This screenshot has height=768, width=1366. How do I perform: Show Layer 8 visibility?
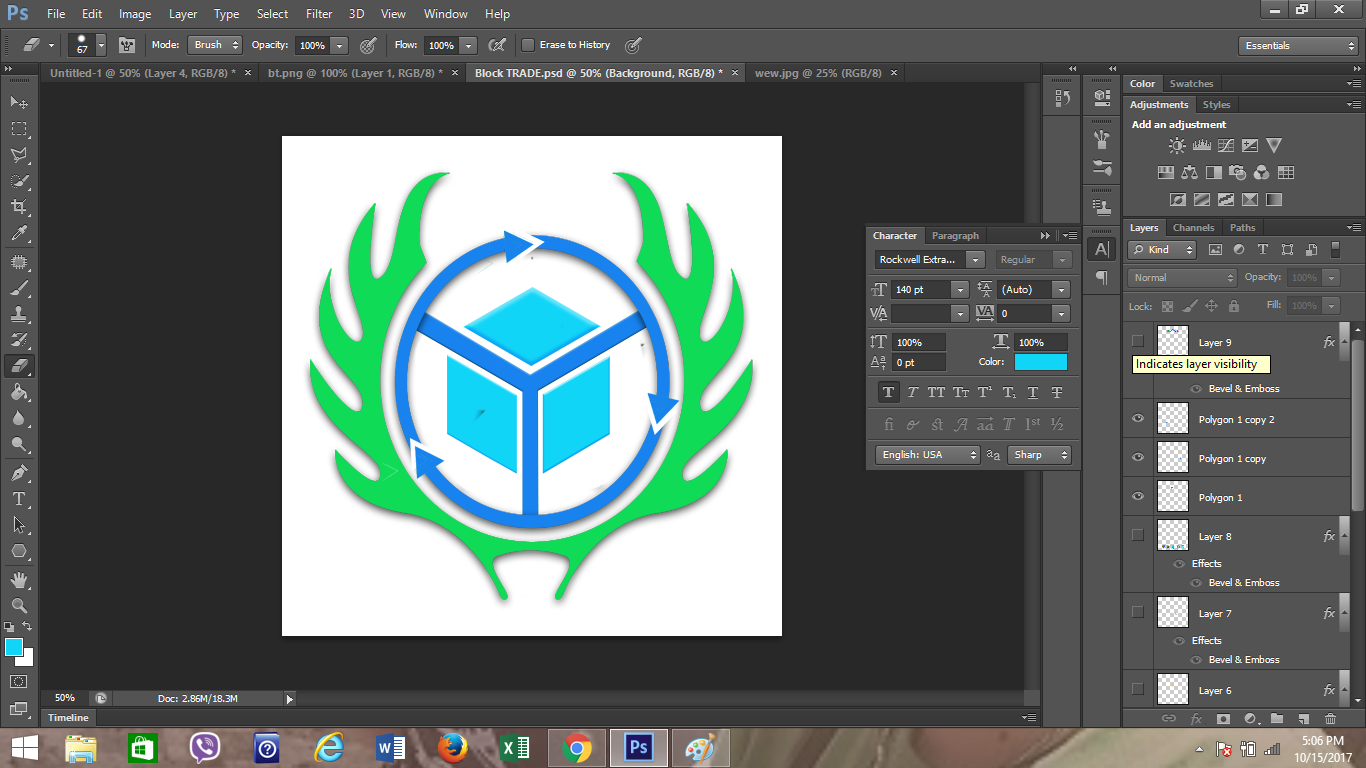(1138, 535)
